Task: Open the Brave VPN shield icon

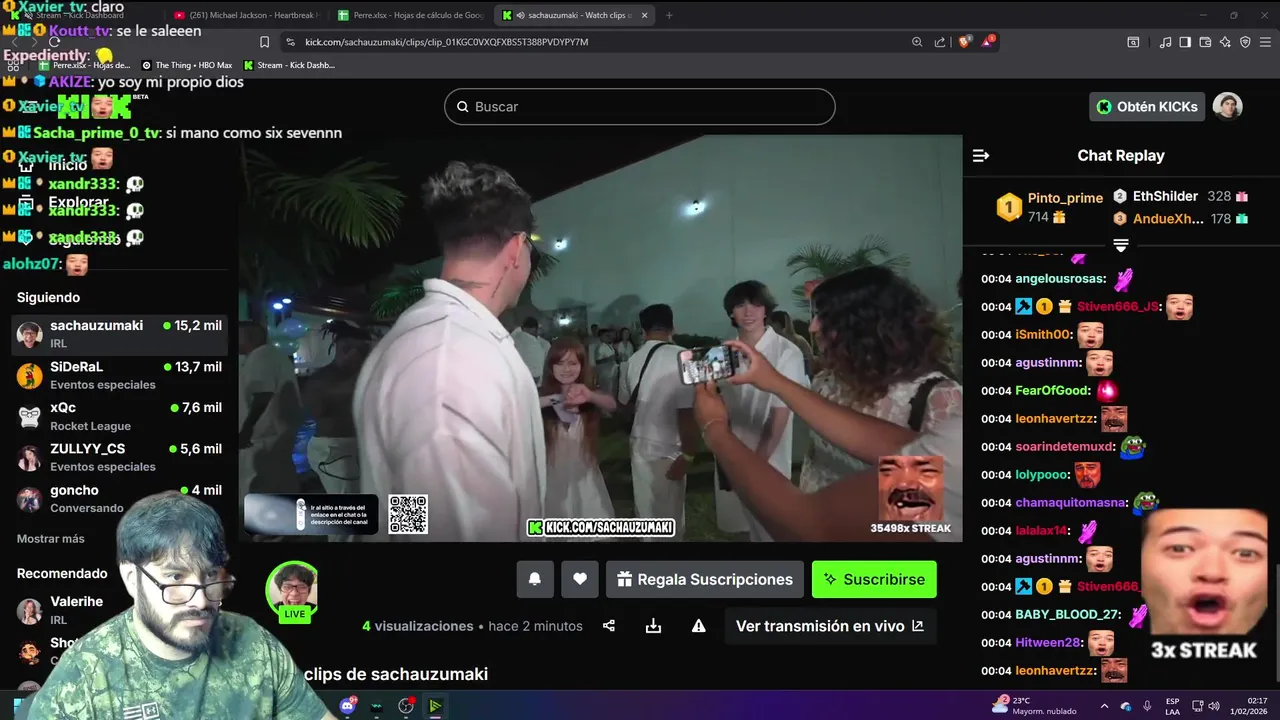Action: [1245, 42]
